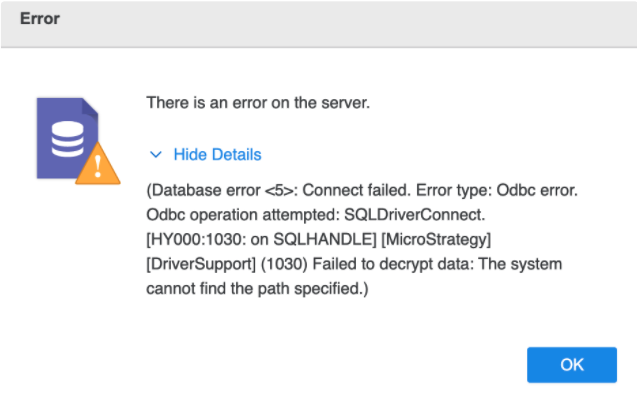
Task: Click 'cannot find the path specified.' line
Action: pos(257,289)
